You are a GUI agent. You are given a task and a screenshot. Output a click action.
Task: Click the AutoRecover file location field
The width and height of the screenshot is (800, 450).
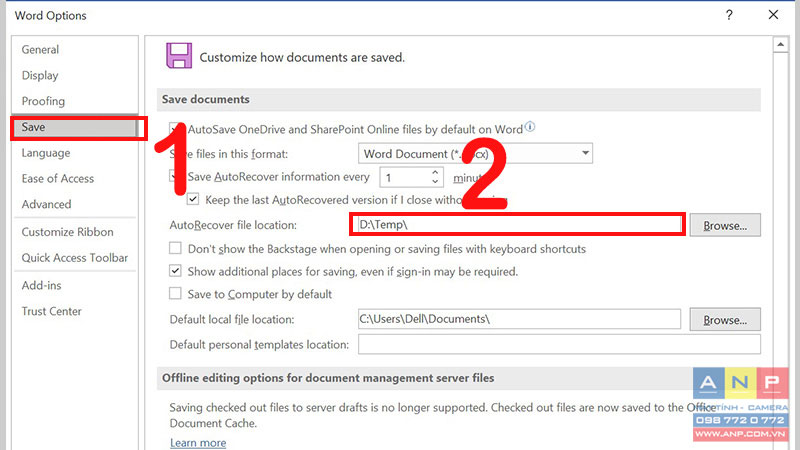point(517,224)
